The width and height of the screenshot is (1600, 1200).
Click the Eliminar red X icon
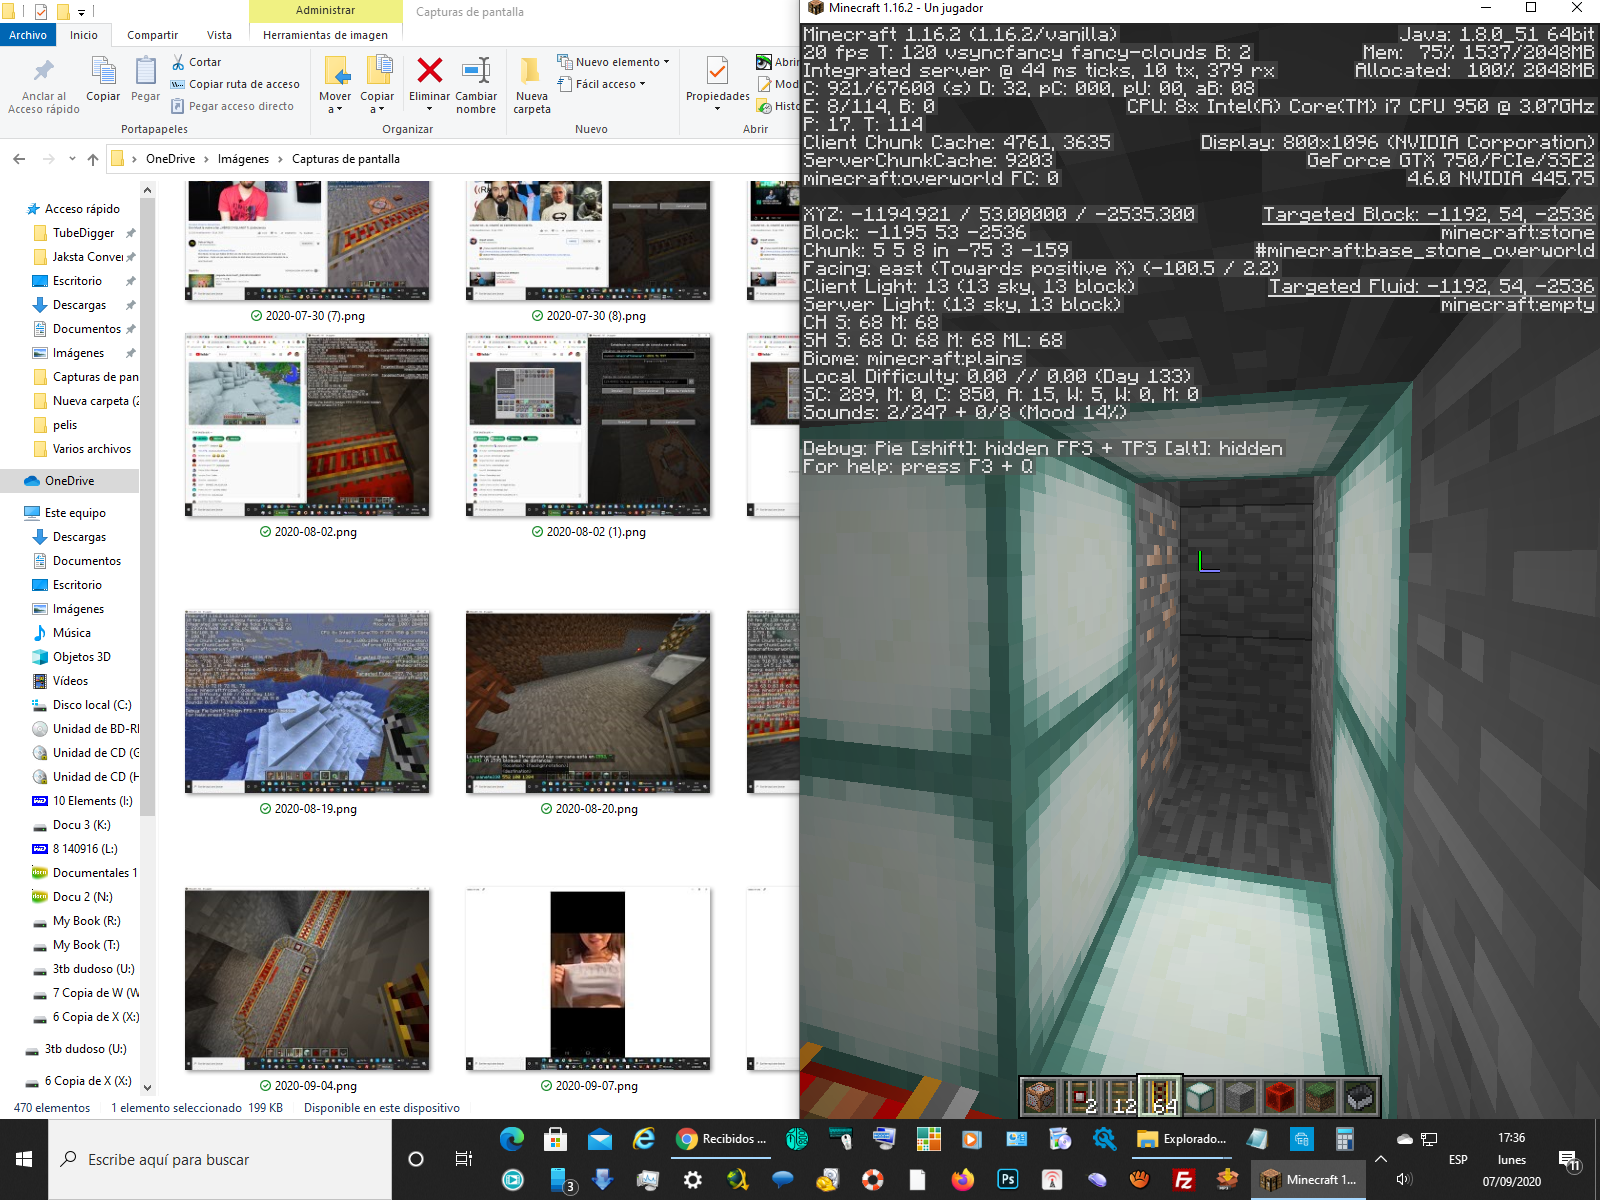tap(429, 71)
